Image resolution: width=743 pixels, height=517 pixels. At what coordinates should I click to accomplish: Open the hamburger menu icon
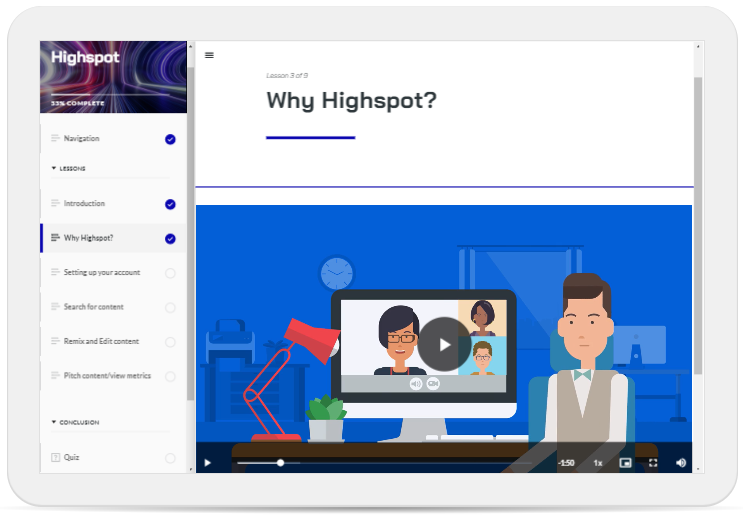[x=209, y=55]
